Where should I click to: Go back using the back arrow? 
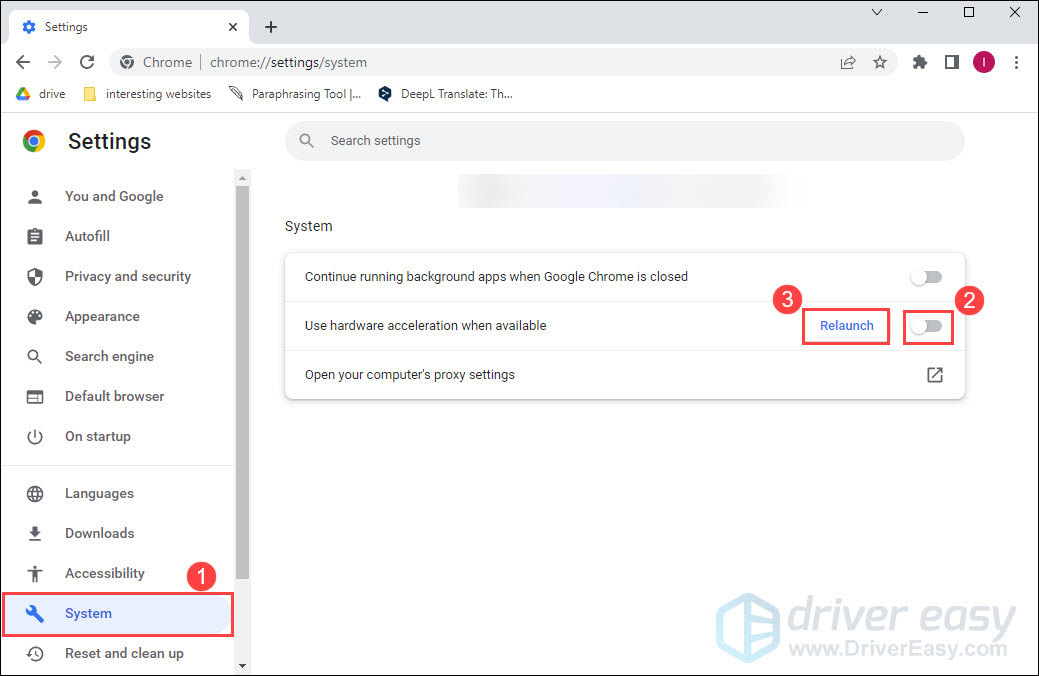[23, 62]
